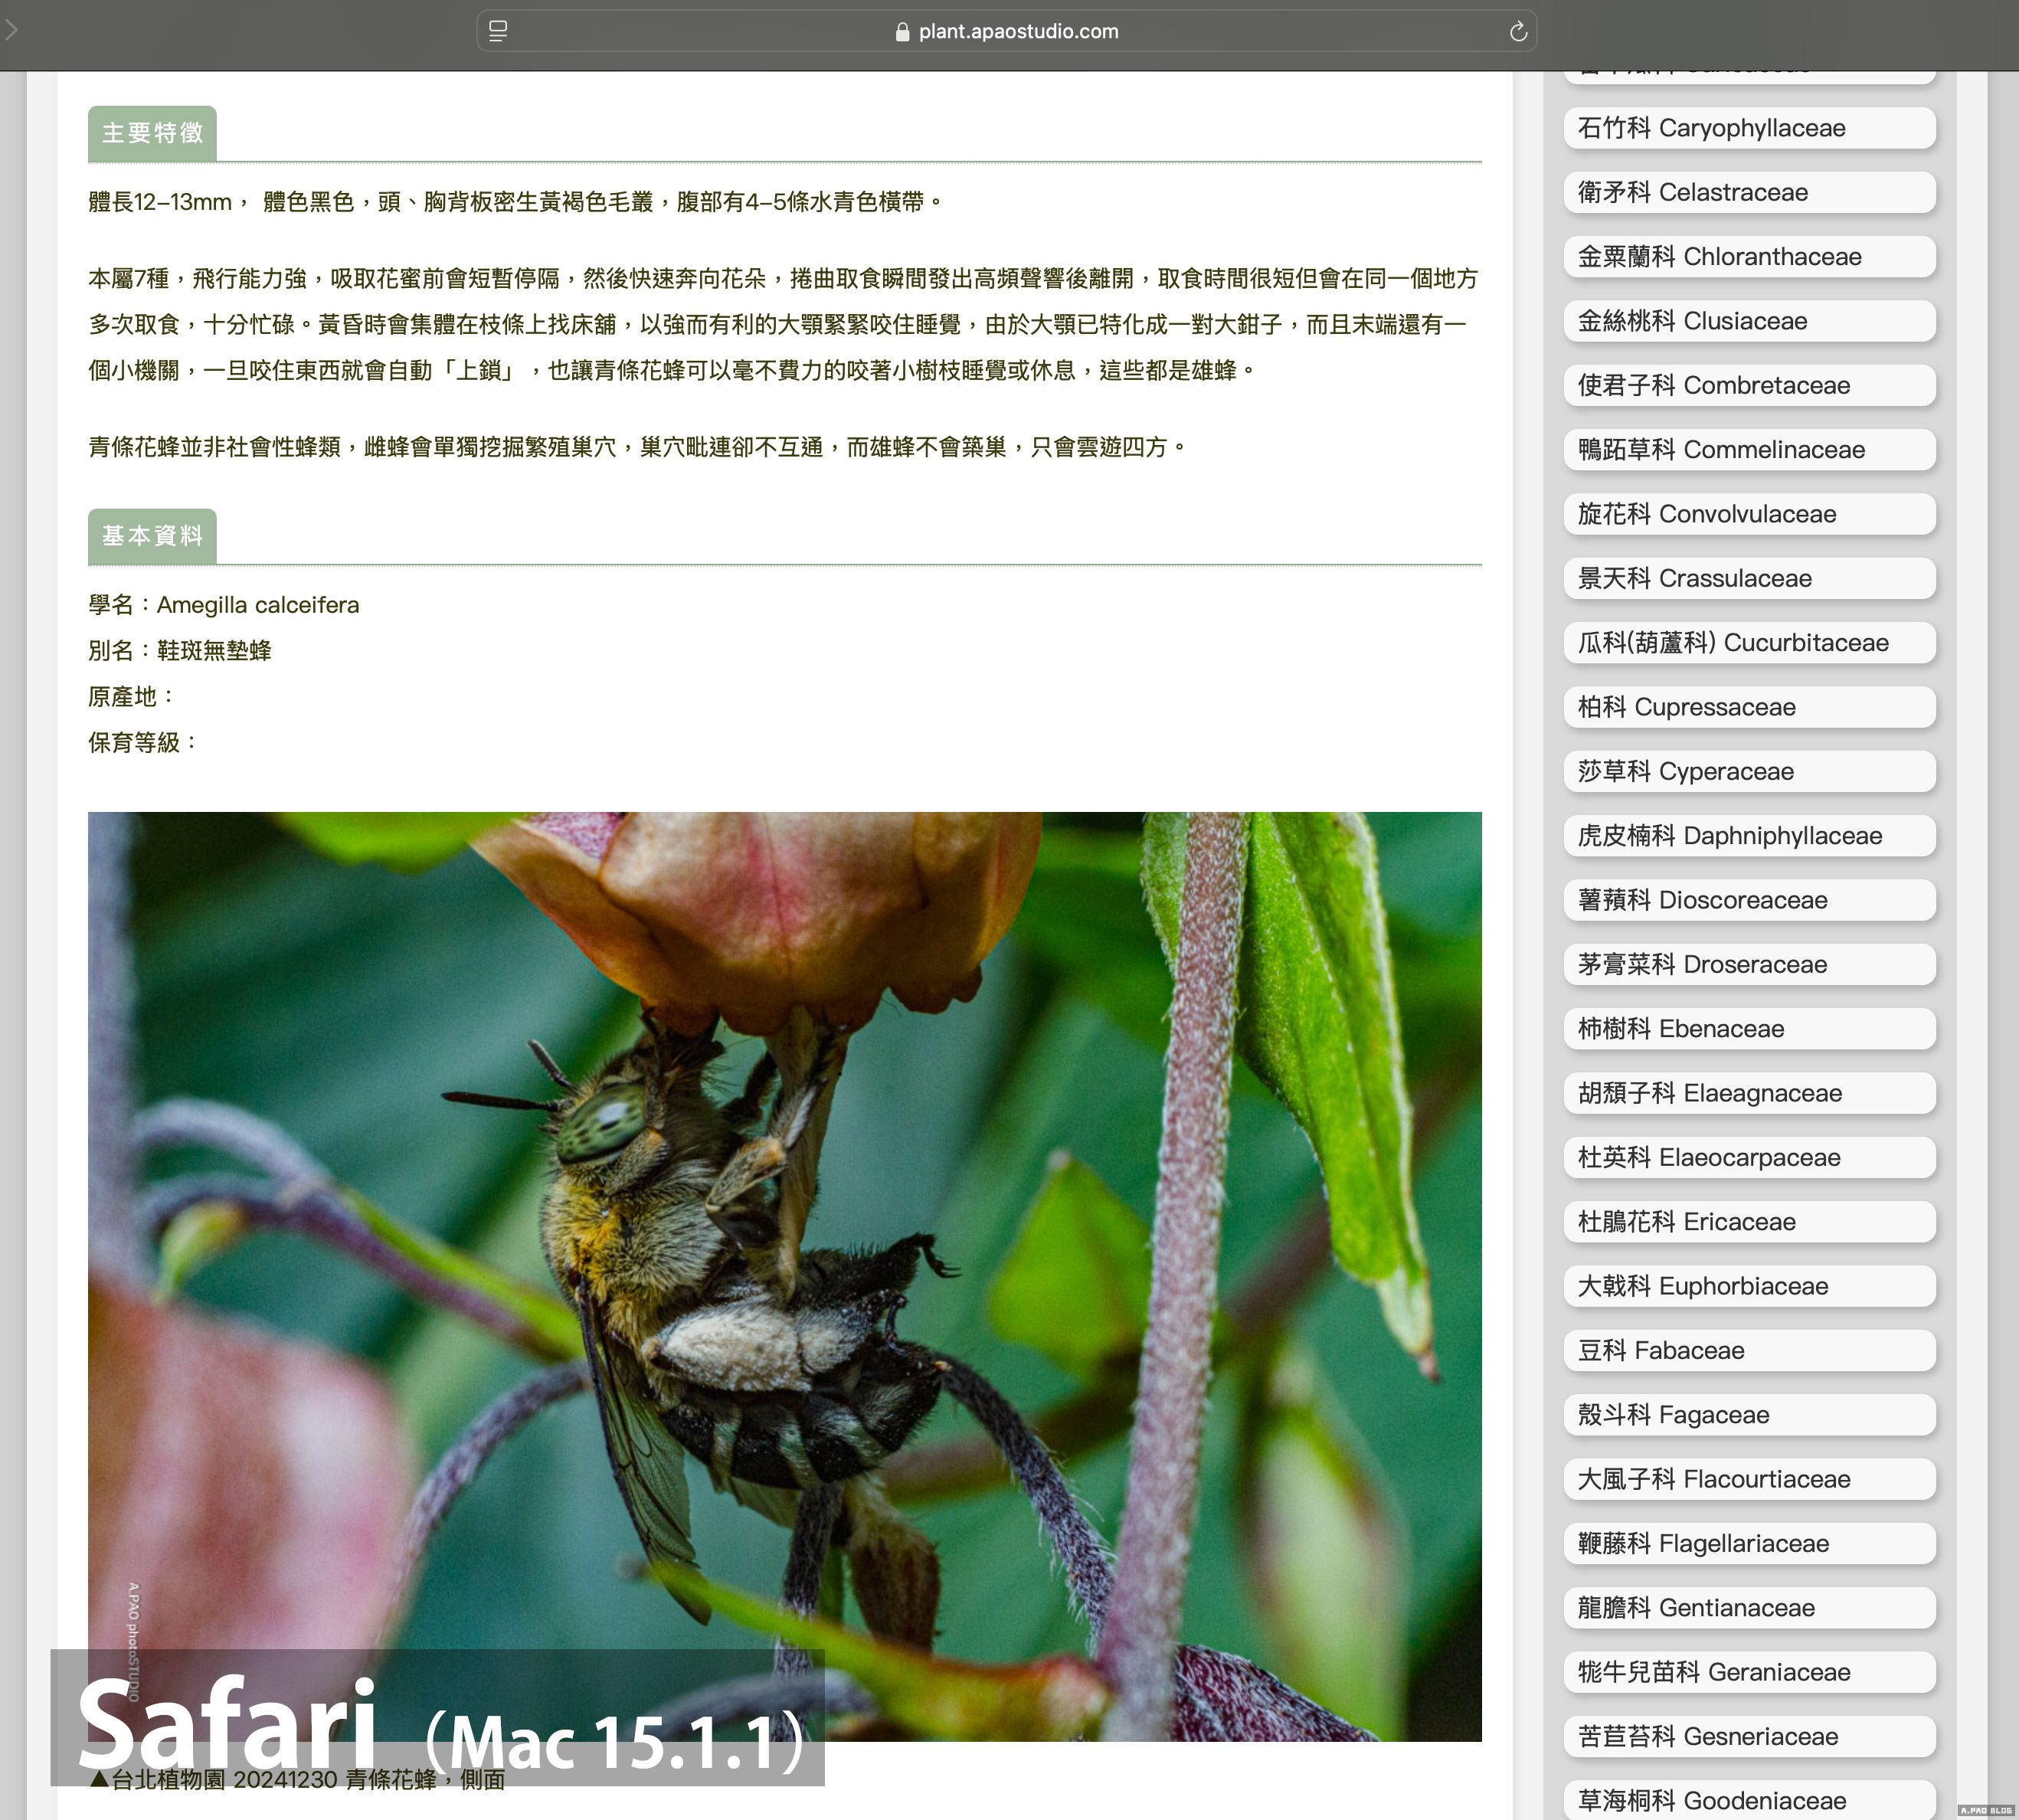2019x1820 pixels.
Task: Click the bee side-view photo
Action: click(784, 1250)
